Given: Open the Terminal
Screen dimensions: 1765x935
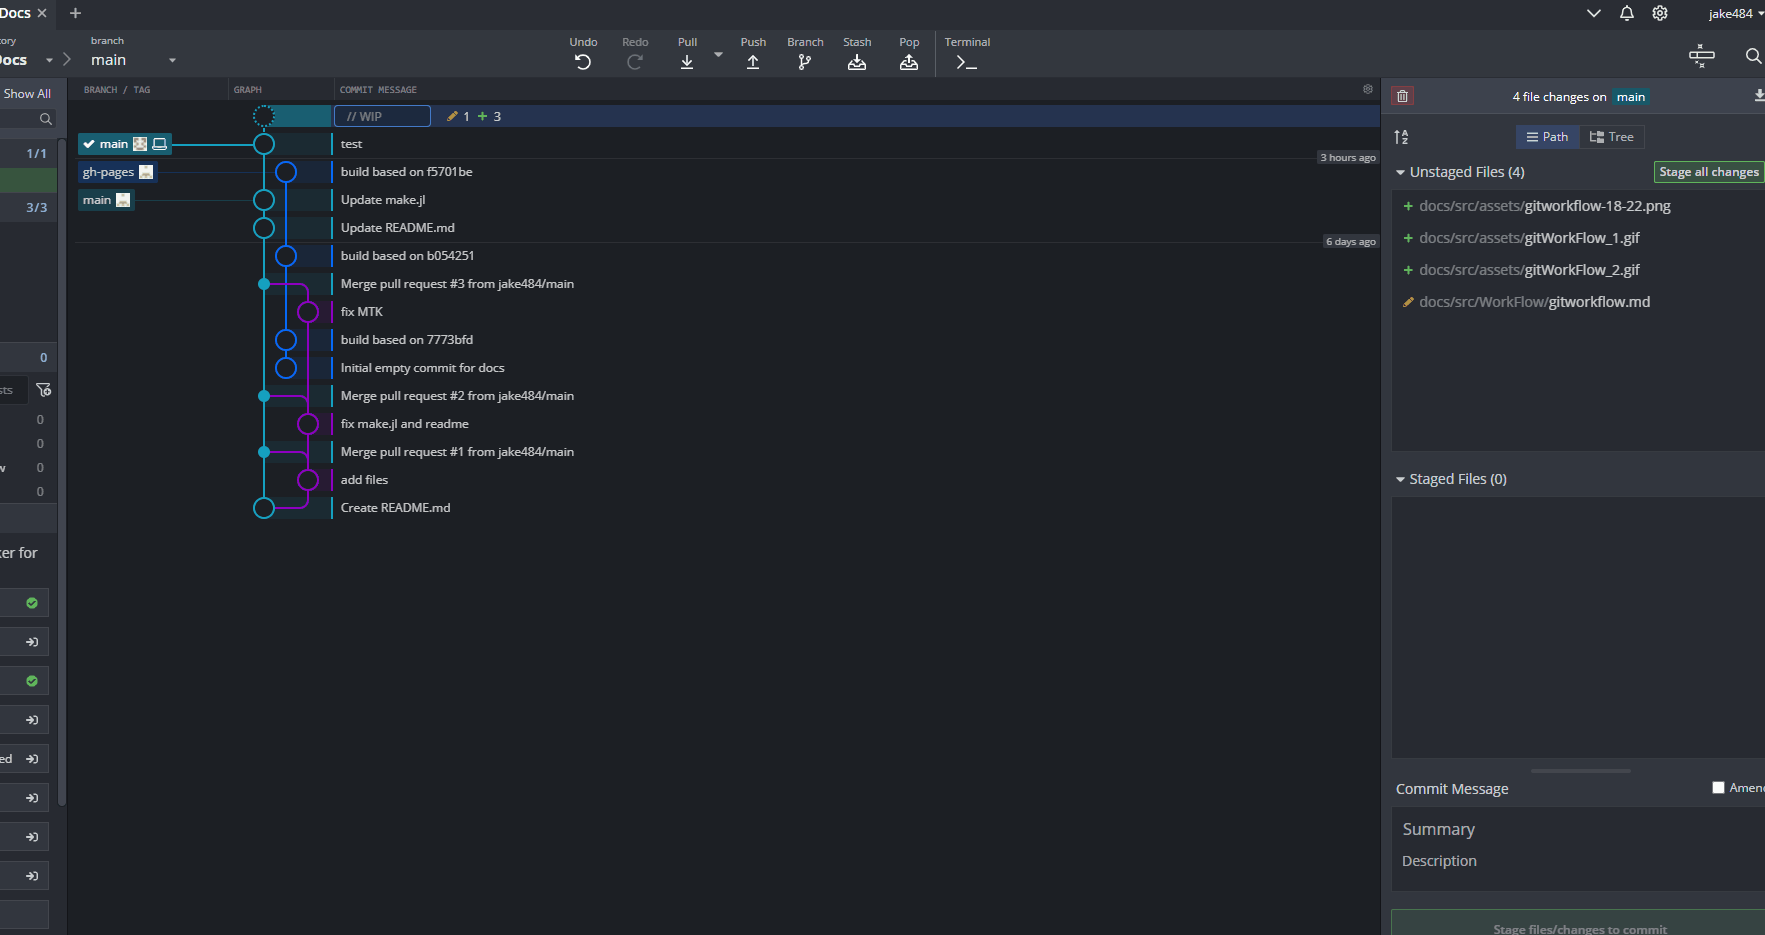Looking at the screenshot, I should coord(966,62).
